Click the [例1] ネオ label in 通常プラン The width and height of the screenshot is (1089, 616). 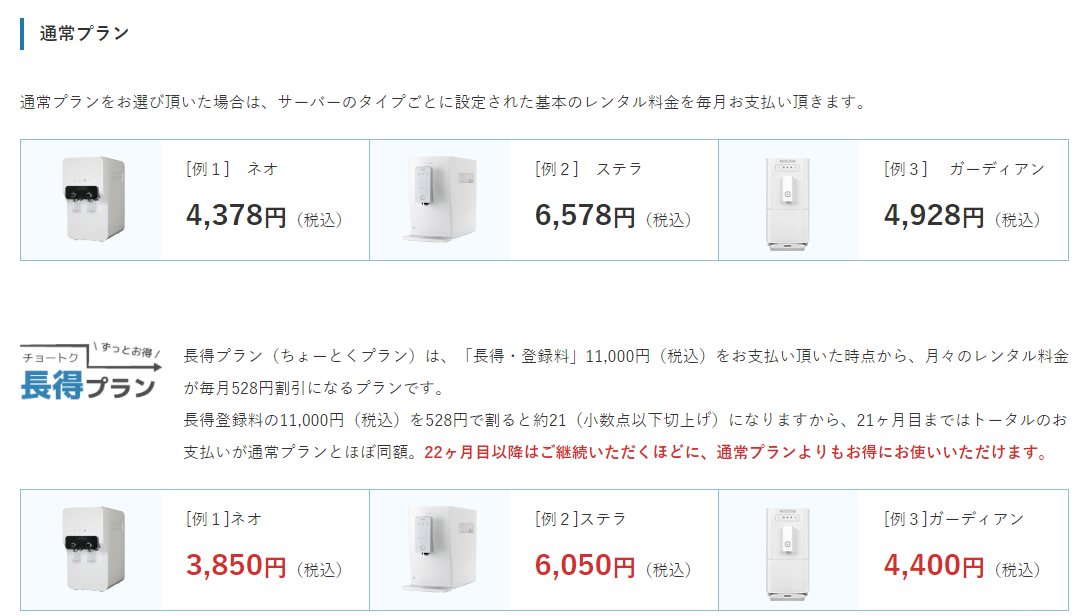click(232, 169)
